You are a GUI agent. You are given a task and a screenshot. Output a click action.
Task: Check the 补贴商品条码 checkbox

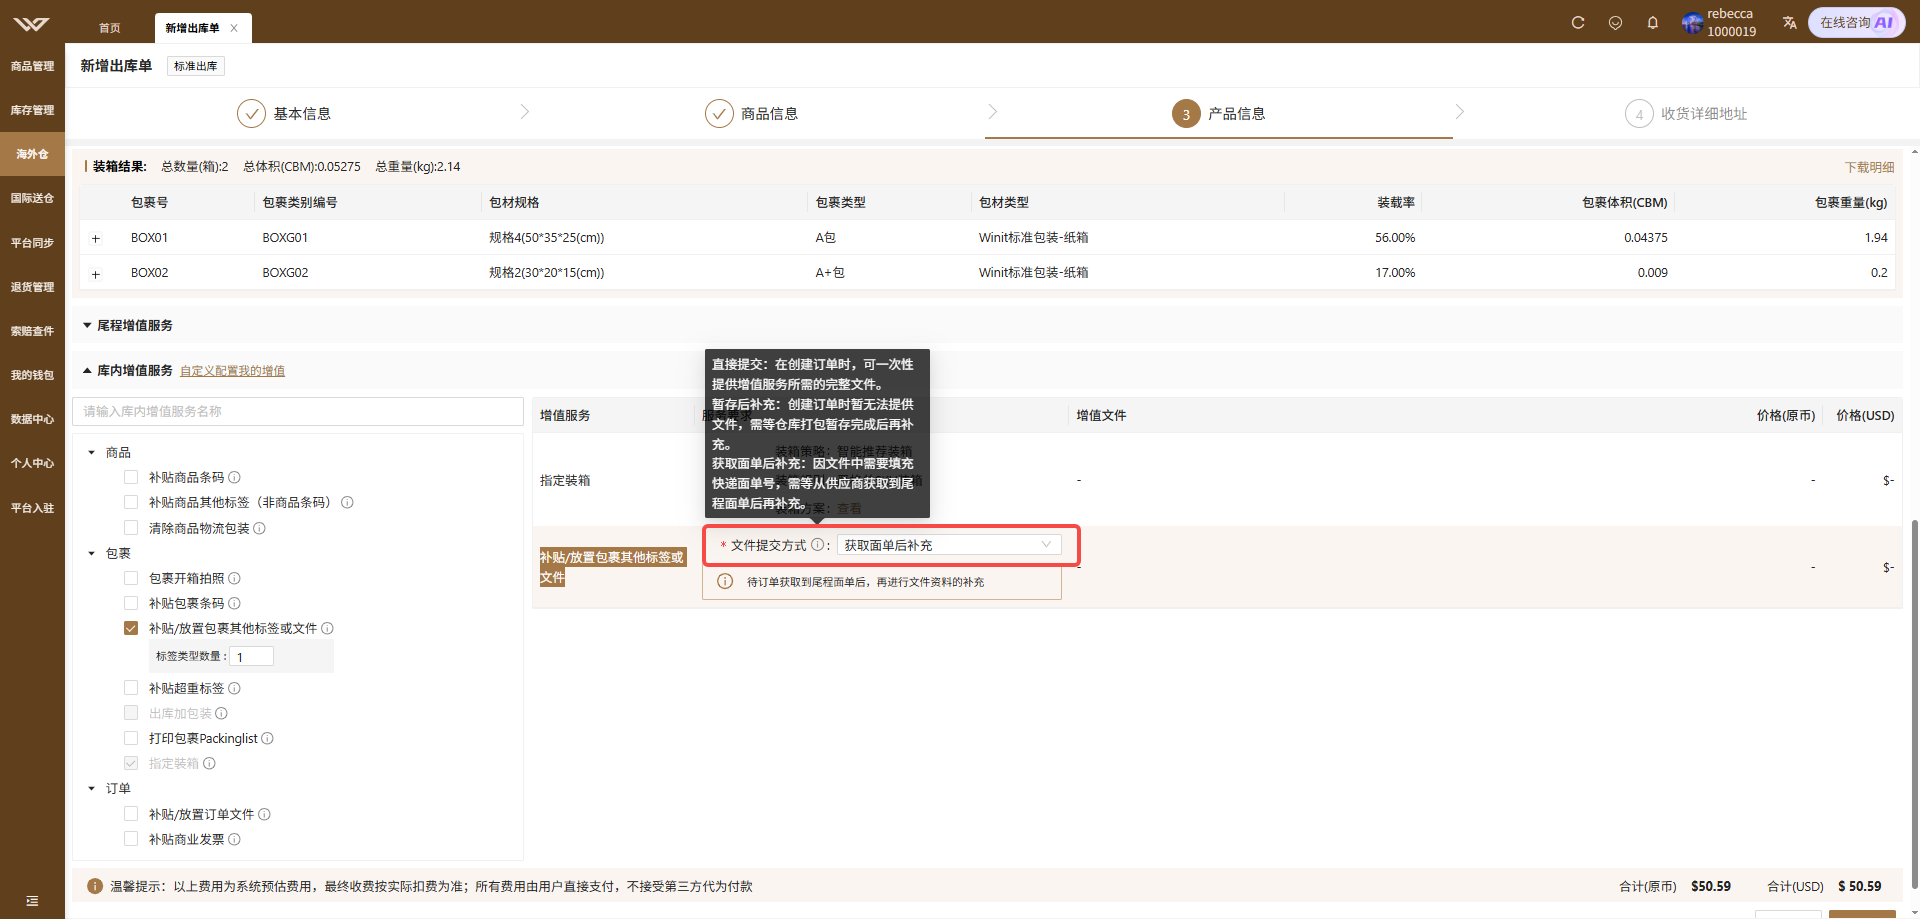click(131, 477)
